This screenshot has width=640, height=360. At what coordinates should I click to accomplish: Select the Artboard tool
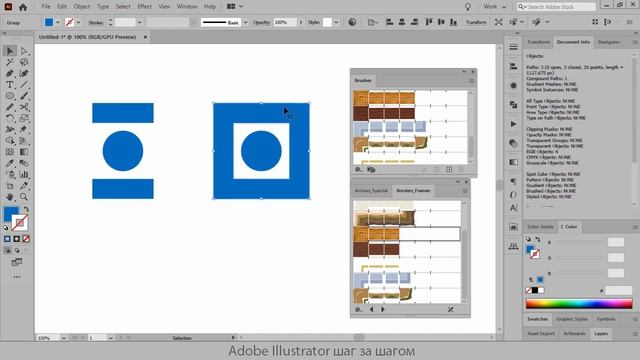(10, 186)
